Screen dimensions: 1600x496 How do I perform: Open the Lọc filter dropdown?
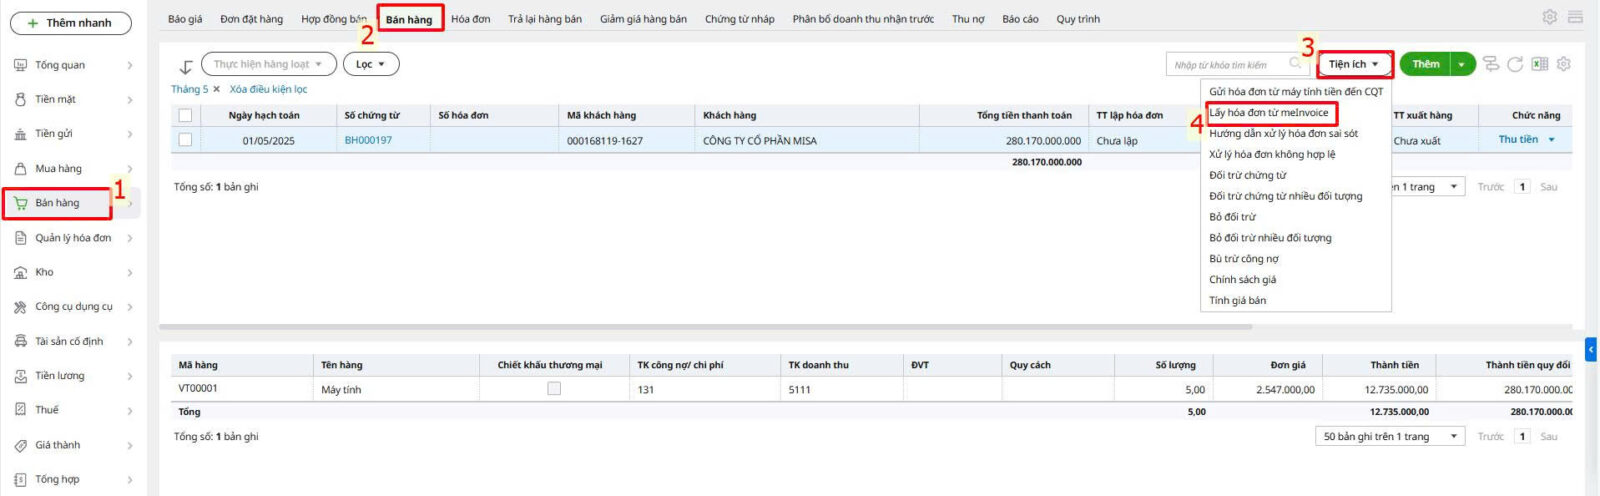[x=371, y=64]
